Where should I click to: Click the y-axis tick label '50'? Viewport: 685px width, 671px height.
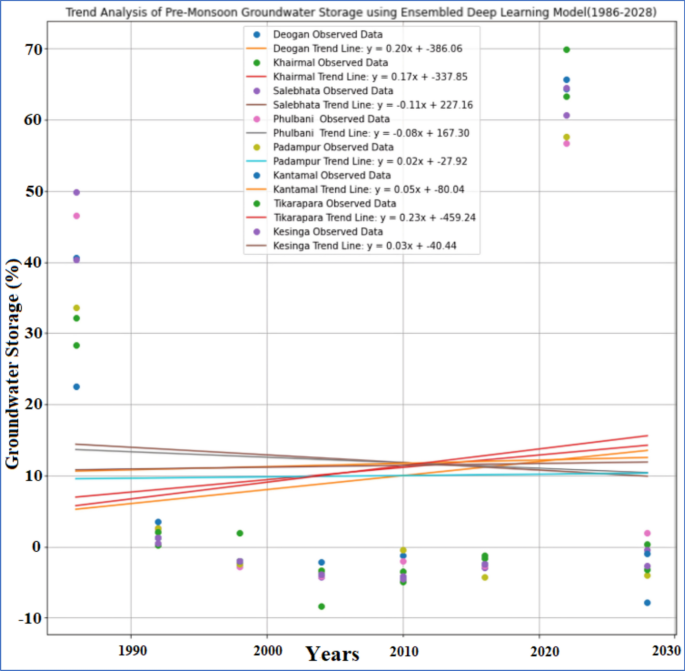pyautogui.click(x=33, y=191)
